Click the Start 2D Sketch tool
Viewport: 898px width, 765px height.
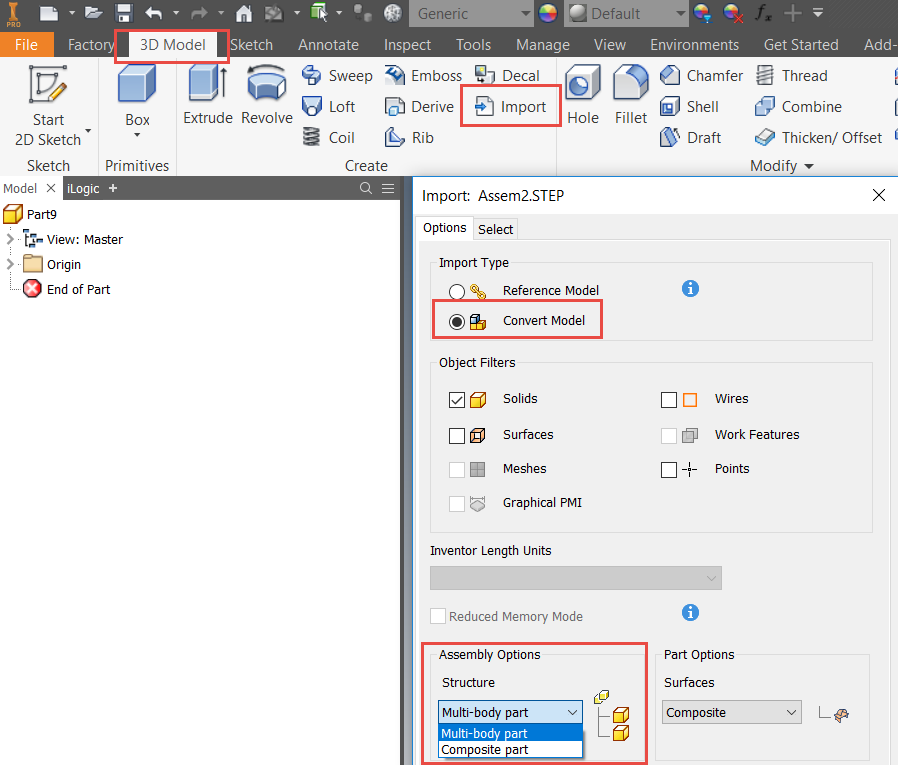click(48, 106)
